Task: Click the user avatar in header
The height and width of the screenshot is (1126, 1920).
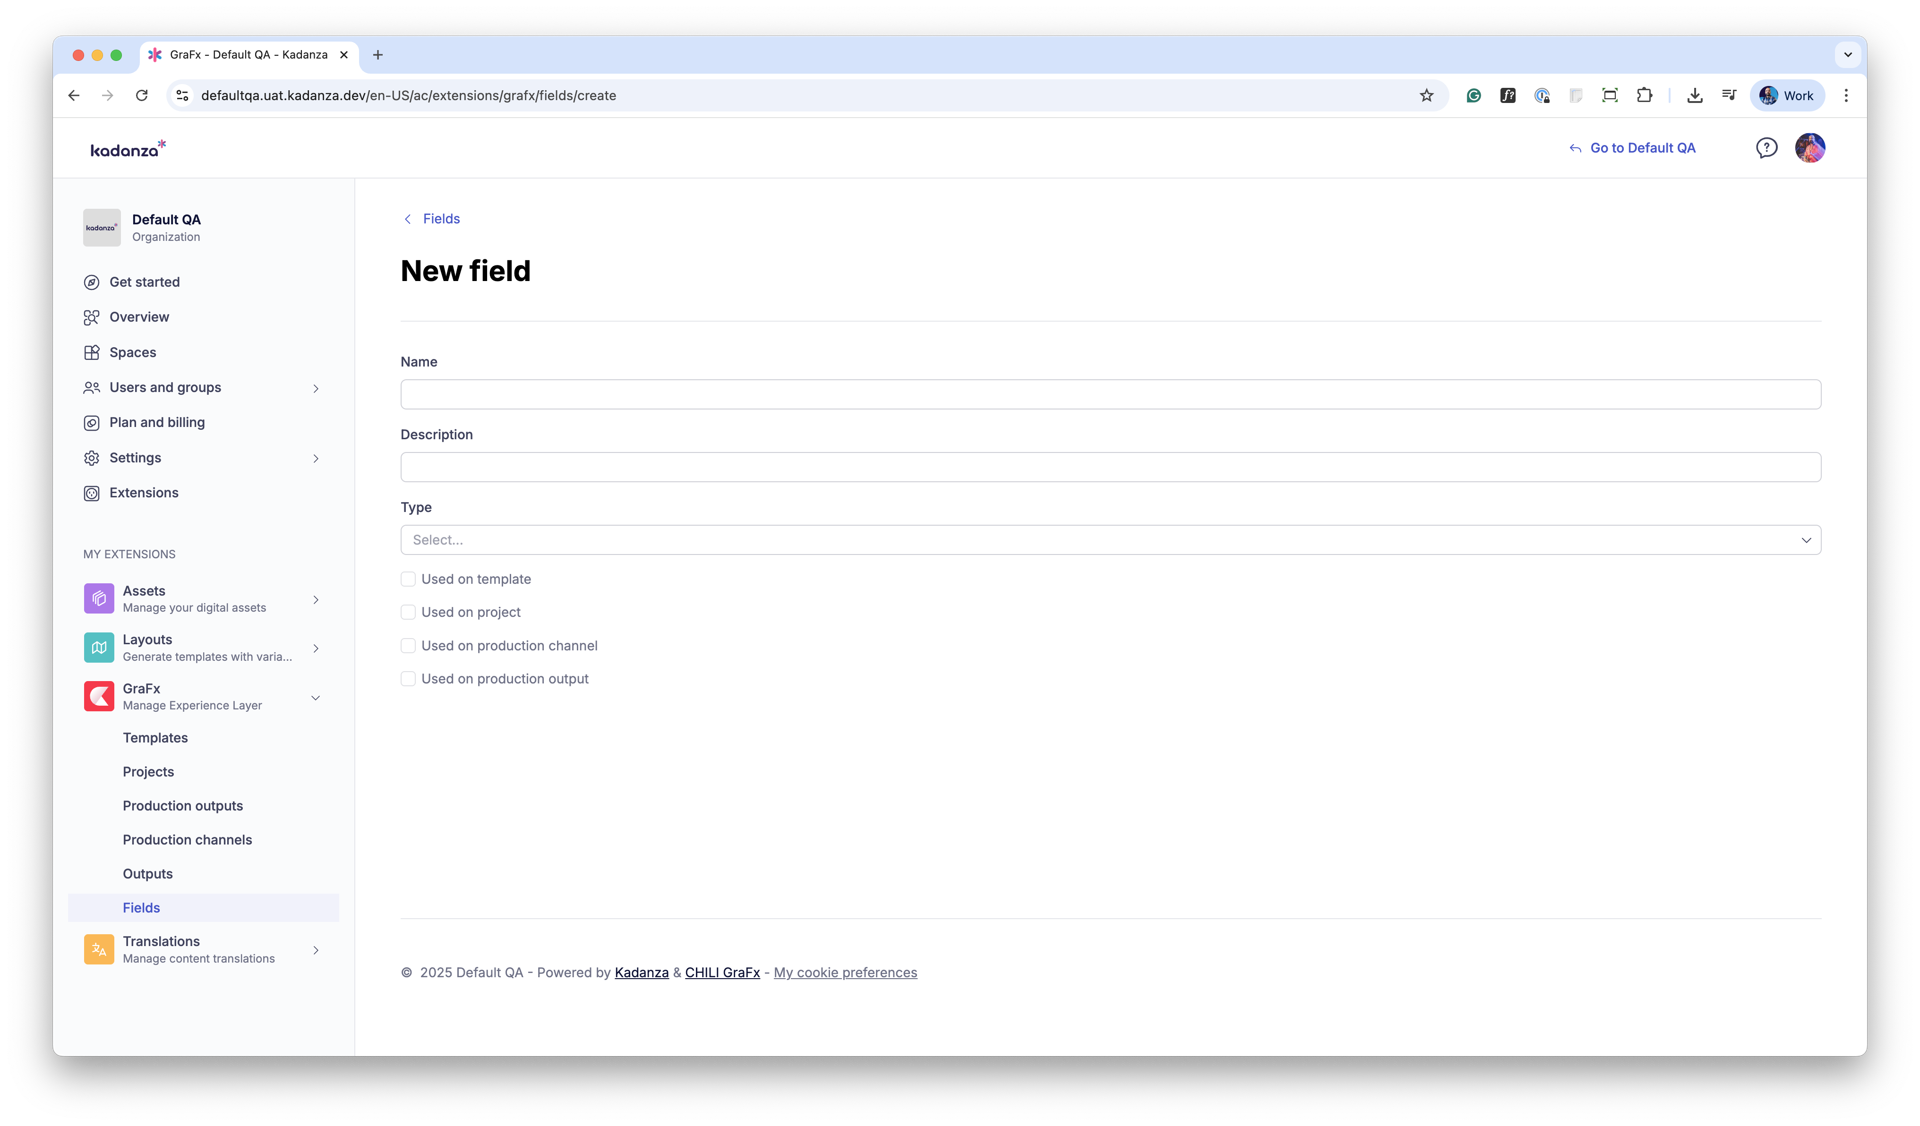Action: (1809, 148)
